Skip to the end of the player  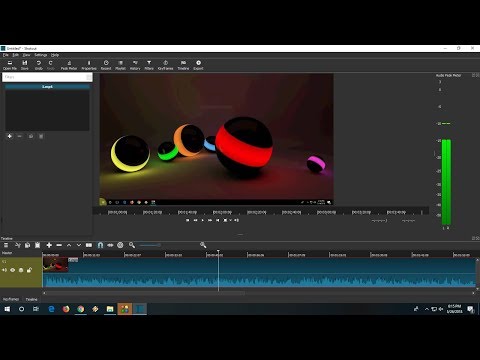pos(218,220)
